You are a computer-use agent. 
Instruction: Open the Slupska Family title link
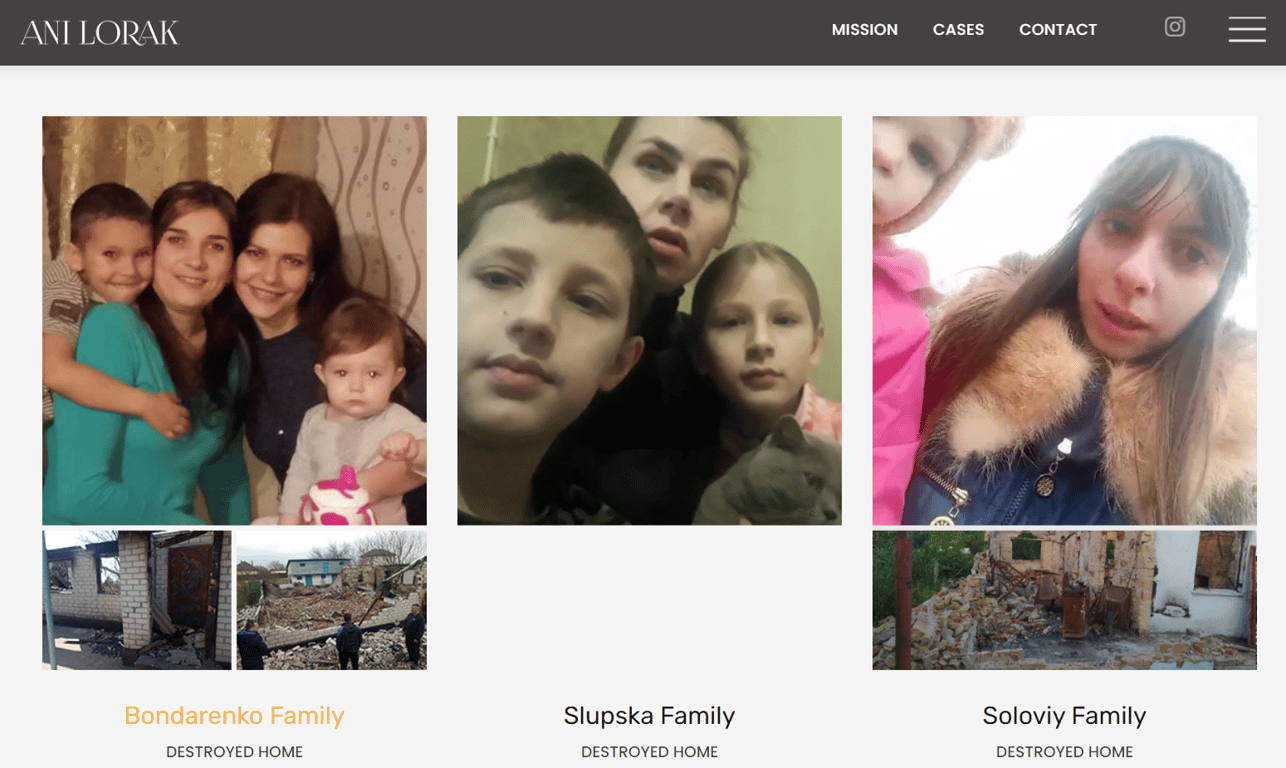(x=649, y=715)
